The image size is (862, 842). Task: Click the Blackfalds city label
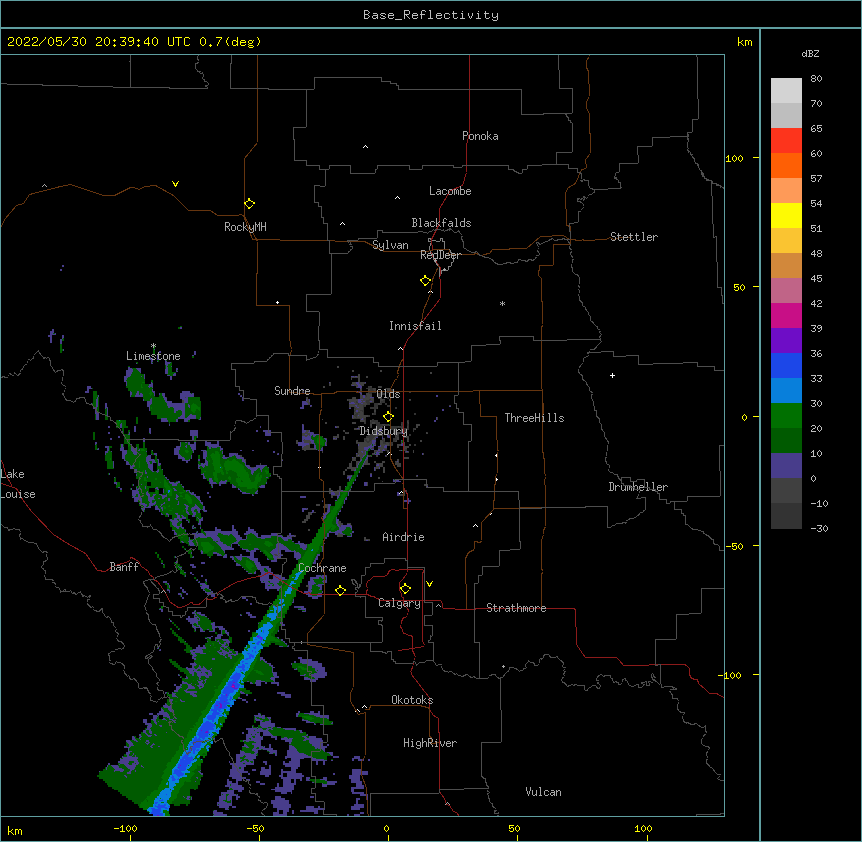coord(441,223)
